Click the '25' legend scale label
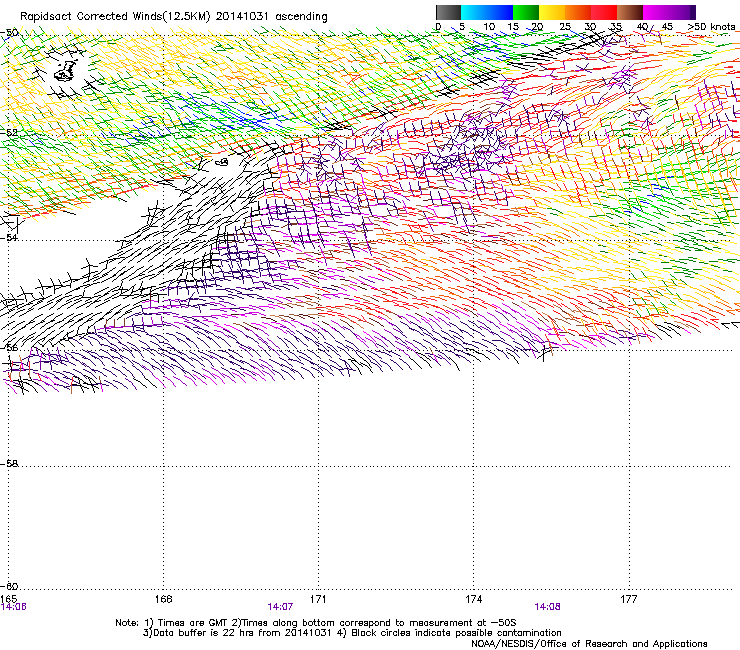 click(565, 27)
